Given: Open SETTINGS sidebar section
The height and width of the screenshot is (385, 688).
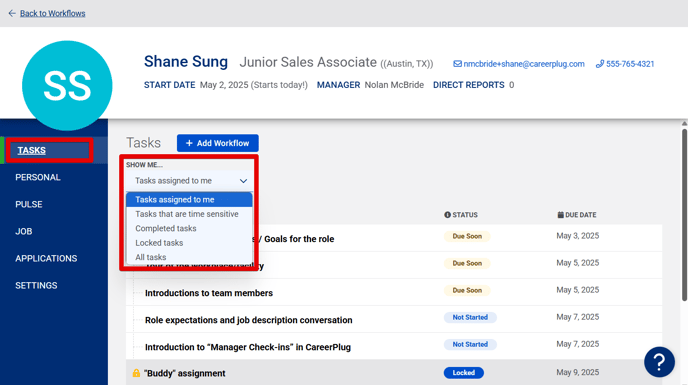Looking at the screenshot, I should point(36,285).
